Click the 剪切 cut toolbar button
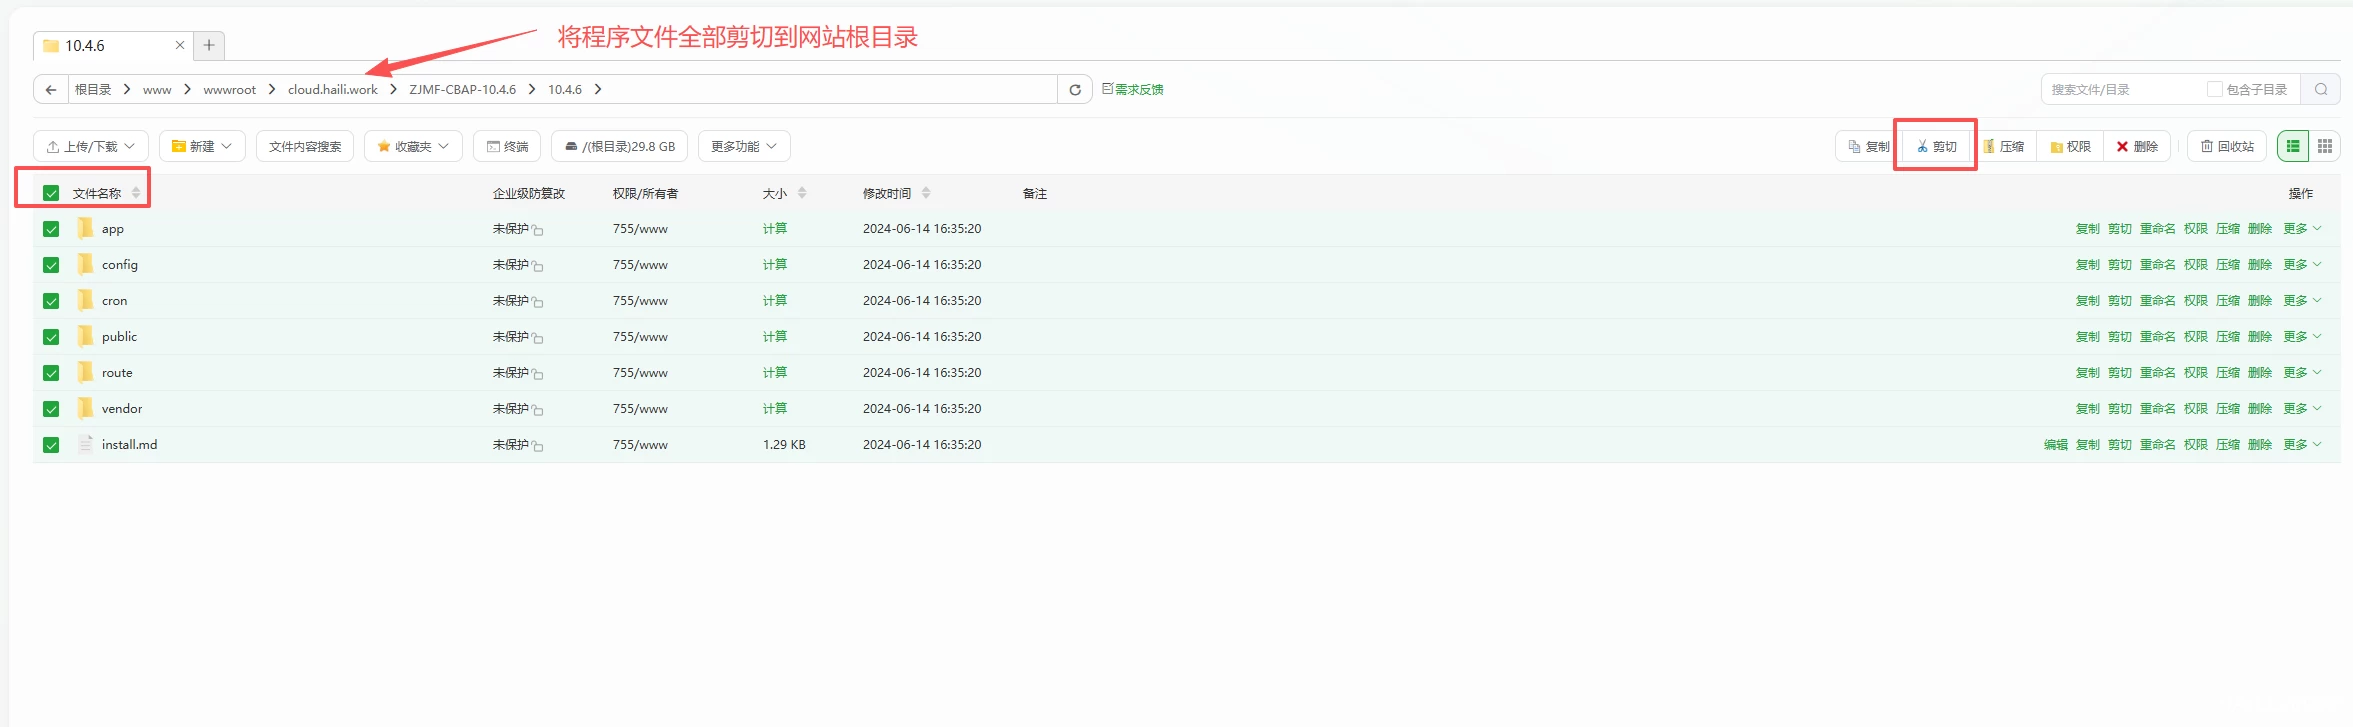 [x=1936, y=147]
